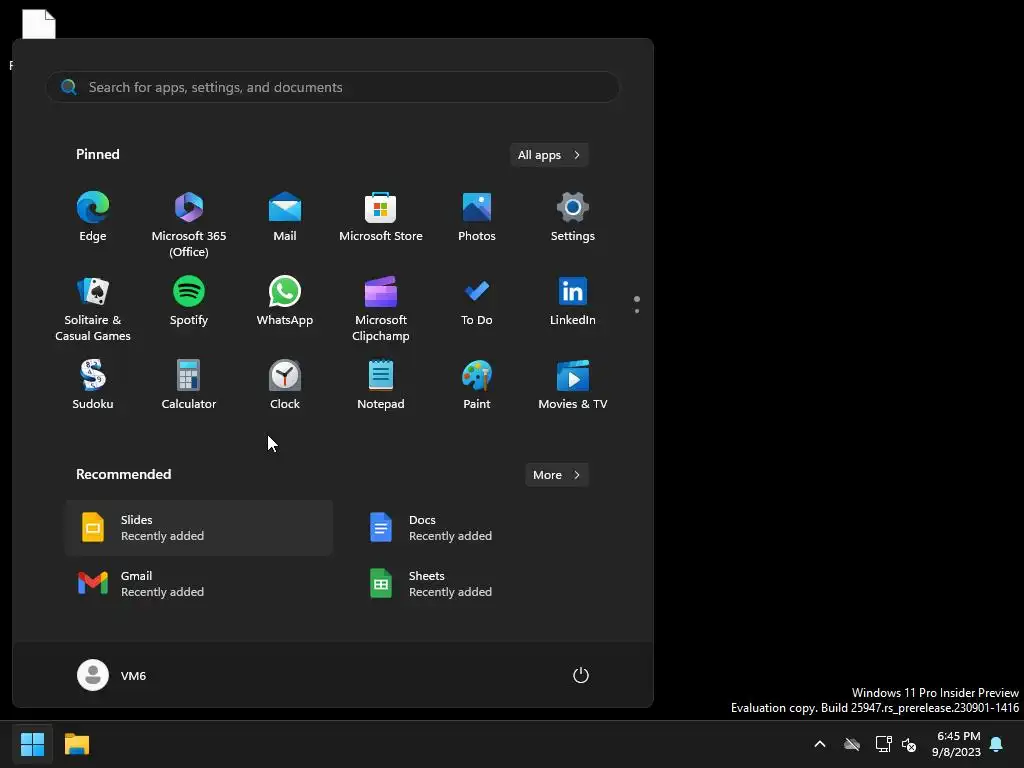This screenshot has height=768, width=1024.
Task: Expand More recommended items
Action: [556, 475]
